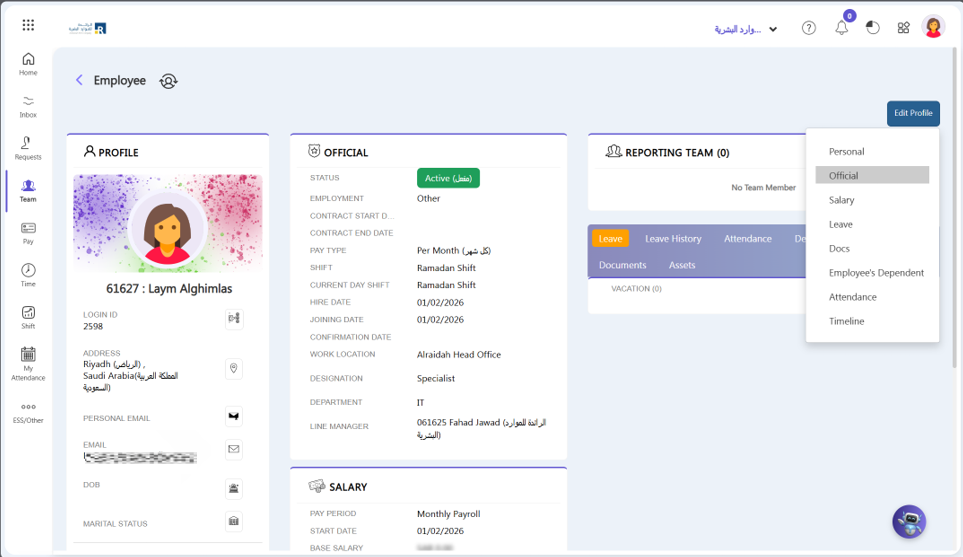This screenshot has height=557, width=963.
Task: Open the user avatar menu
Action: point(933,27)
